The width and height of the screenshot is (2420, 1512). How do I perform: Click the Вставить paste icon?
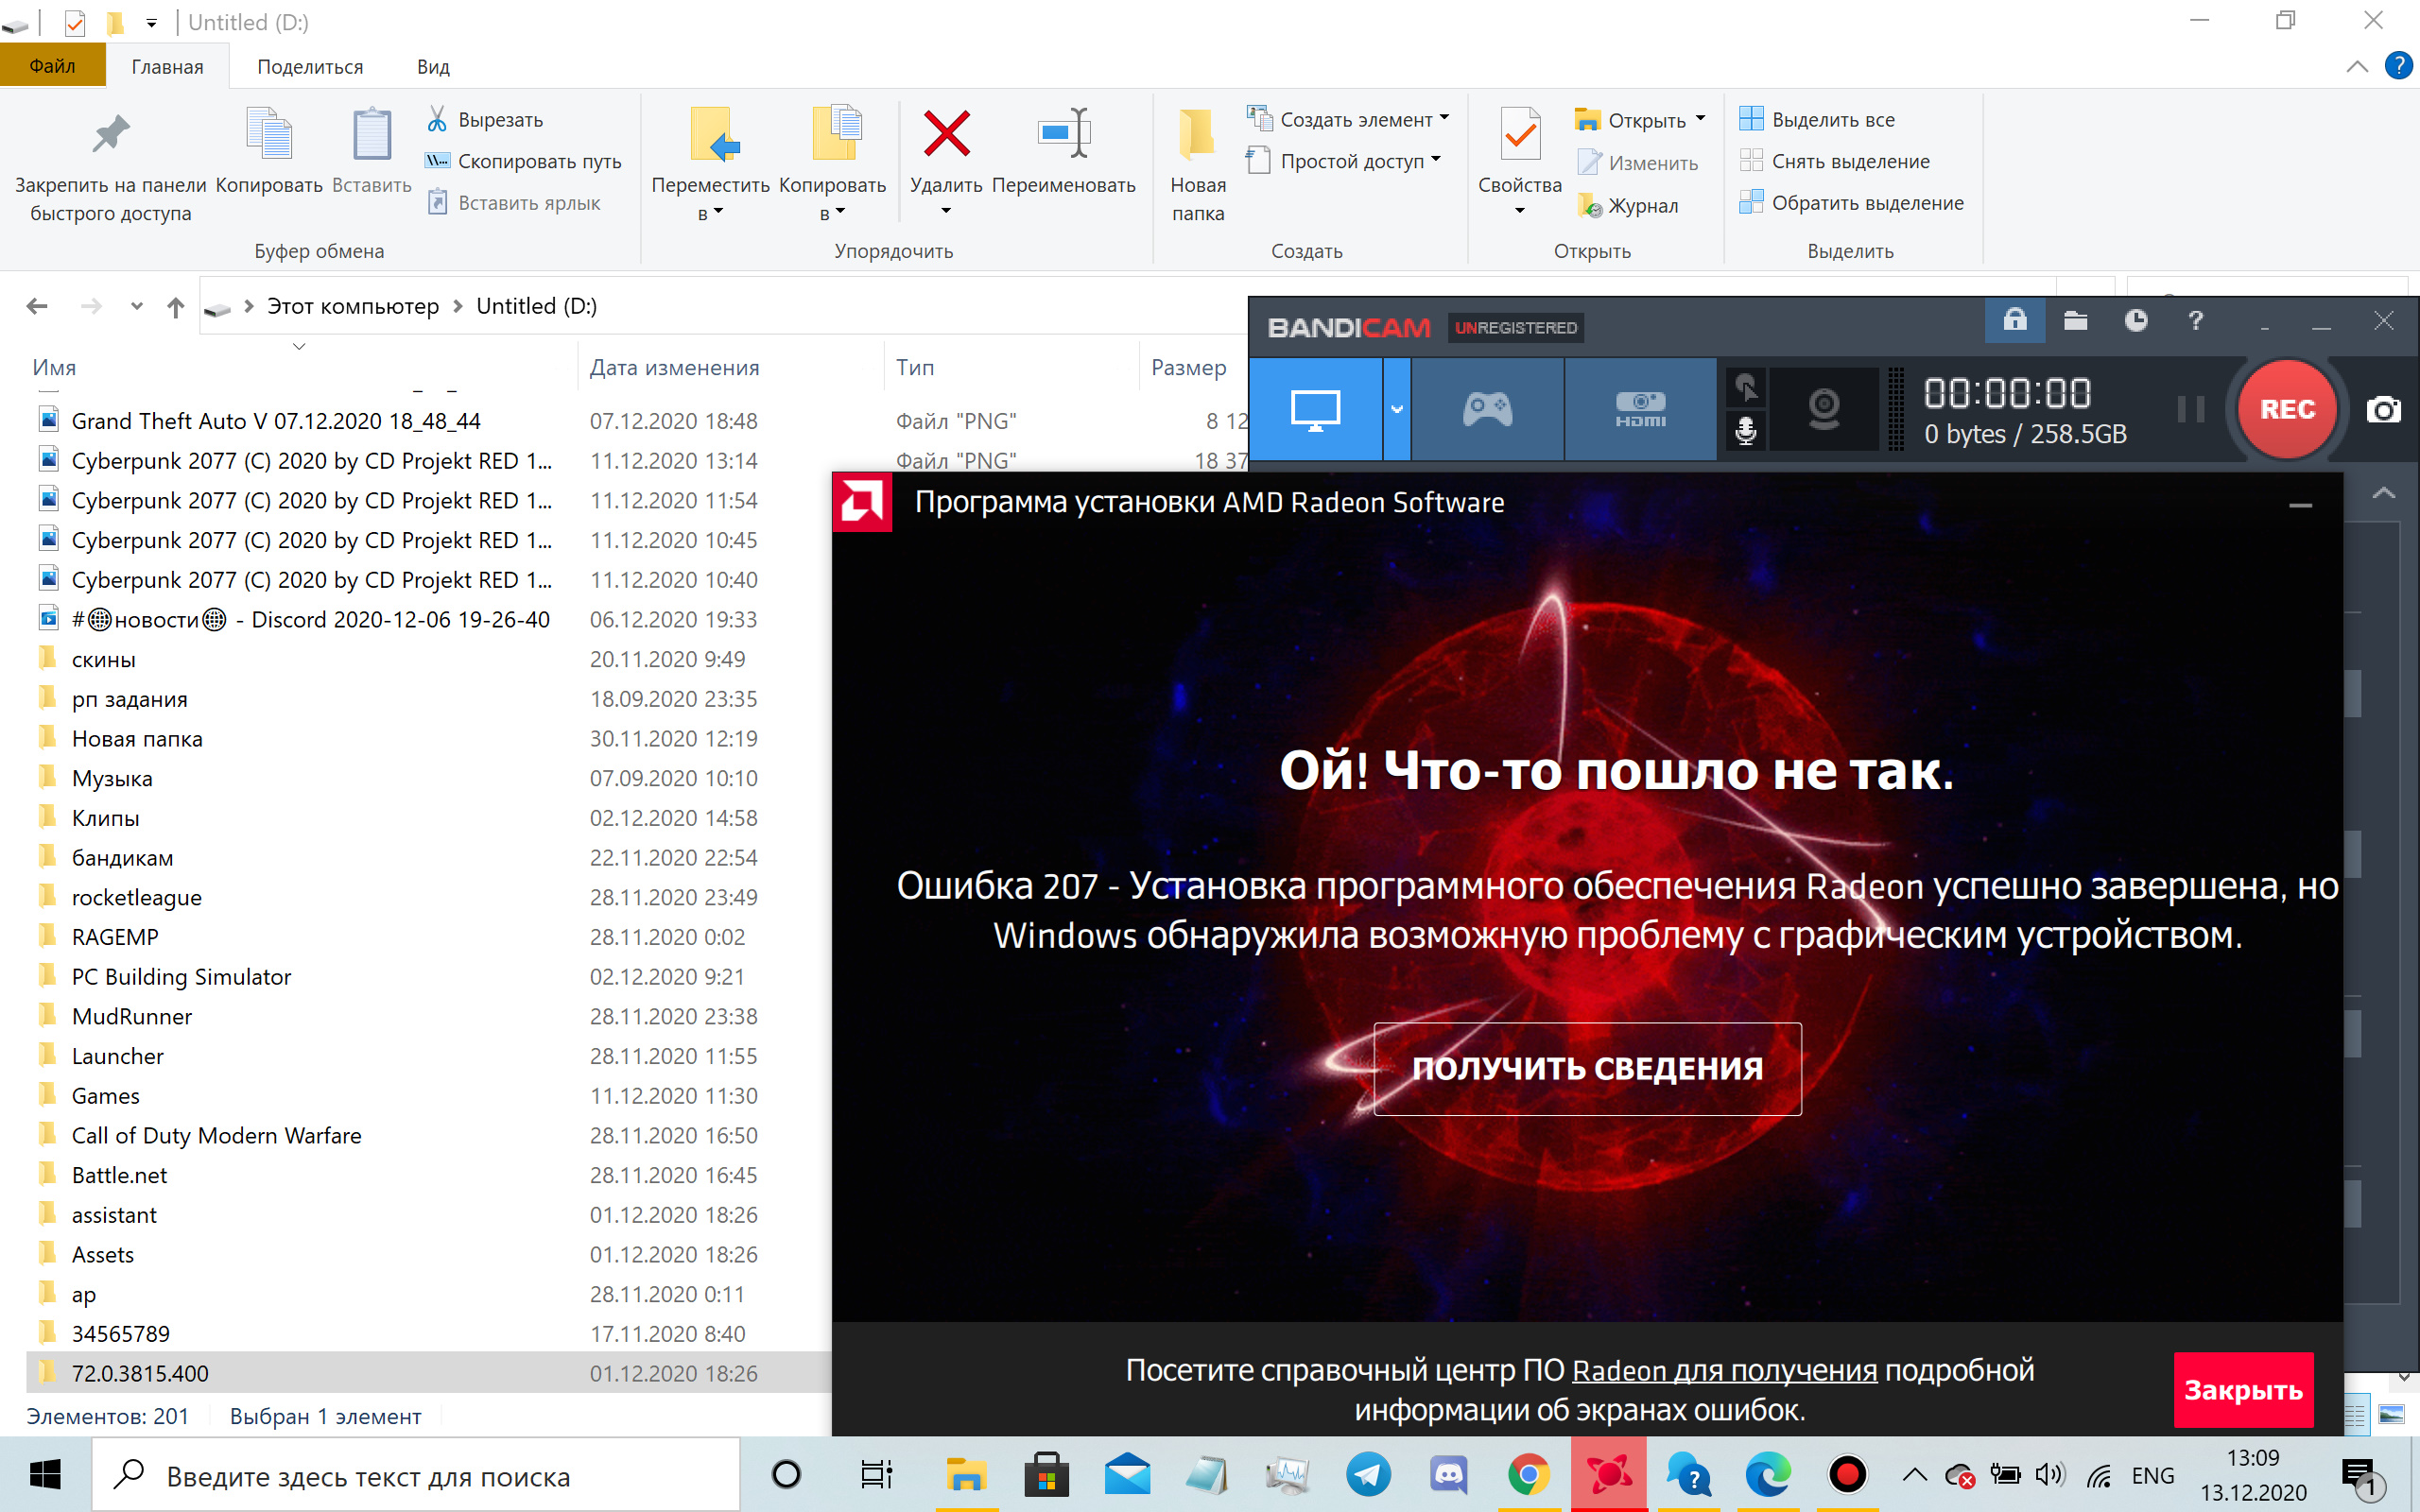[371, 134]
